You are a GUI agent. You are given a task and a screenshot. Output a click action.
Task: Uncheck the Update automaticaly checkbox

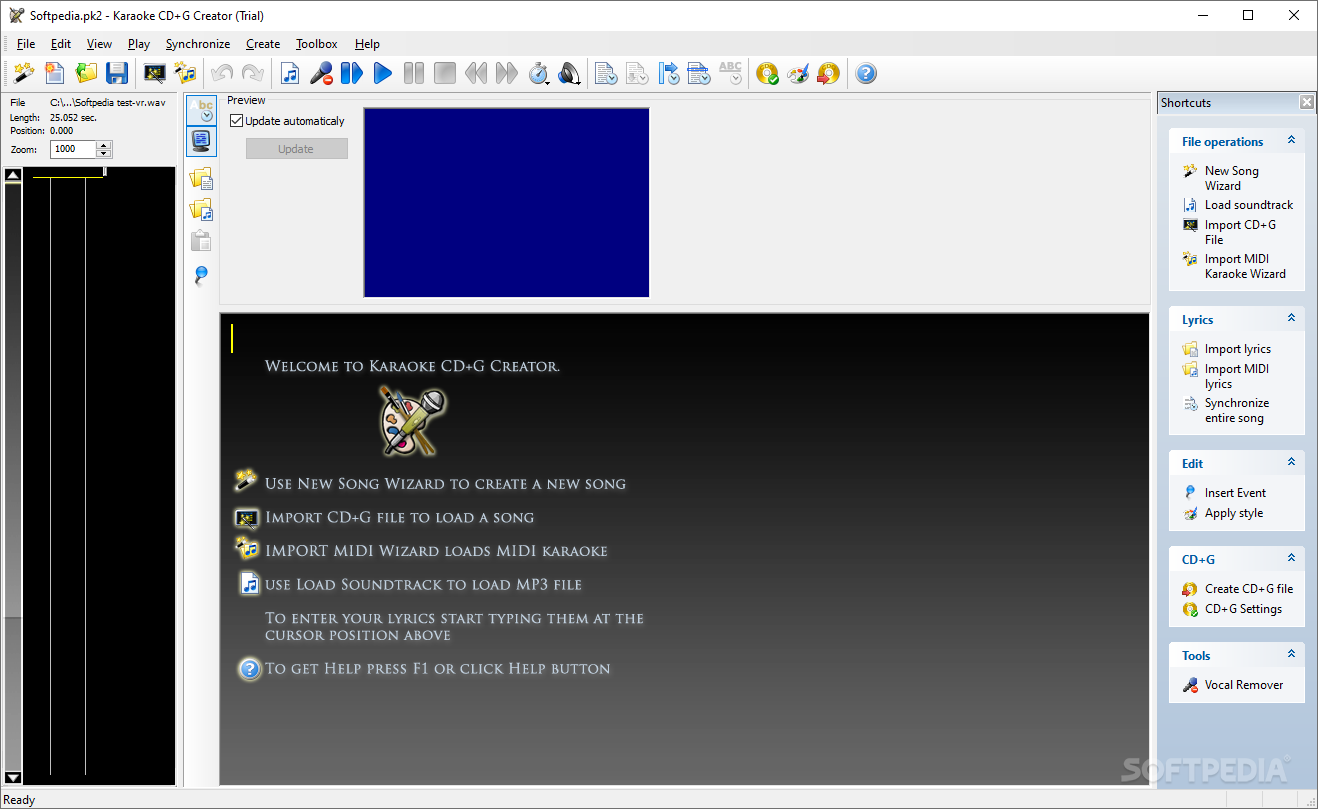click(x=237, y=121)
